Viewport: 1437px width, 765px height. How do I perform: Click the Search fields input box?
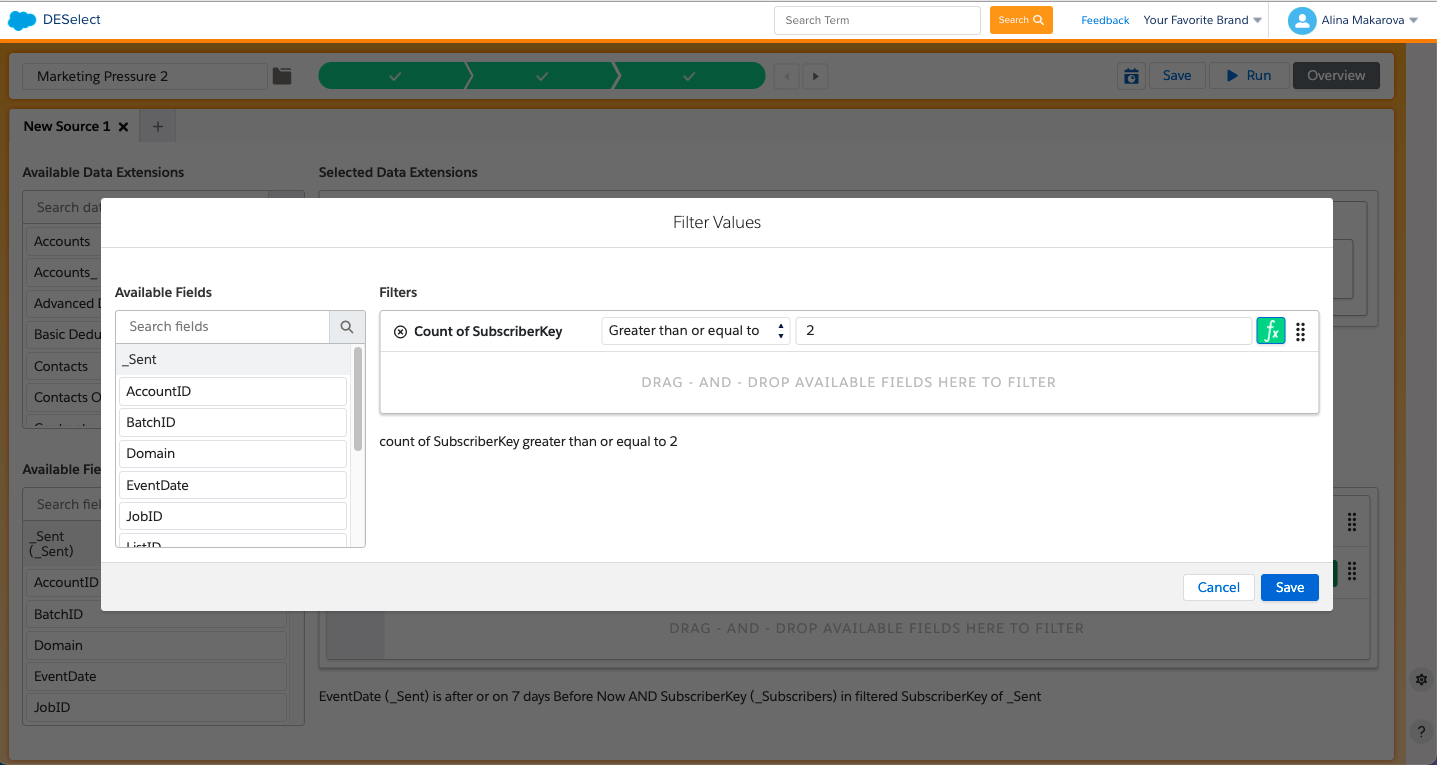point(223,327)
